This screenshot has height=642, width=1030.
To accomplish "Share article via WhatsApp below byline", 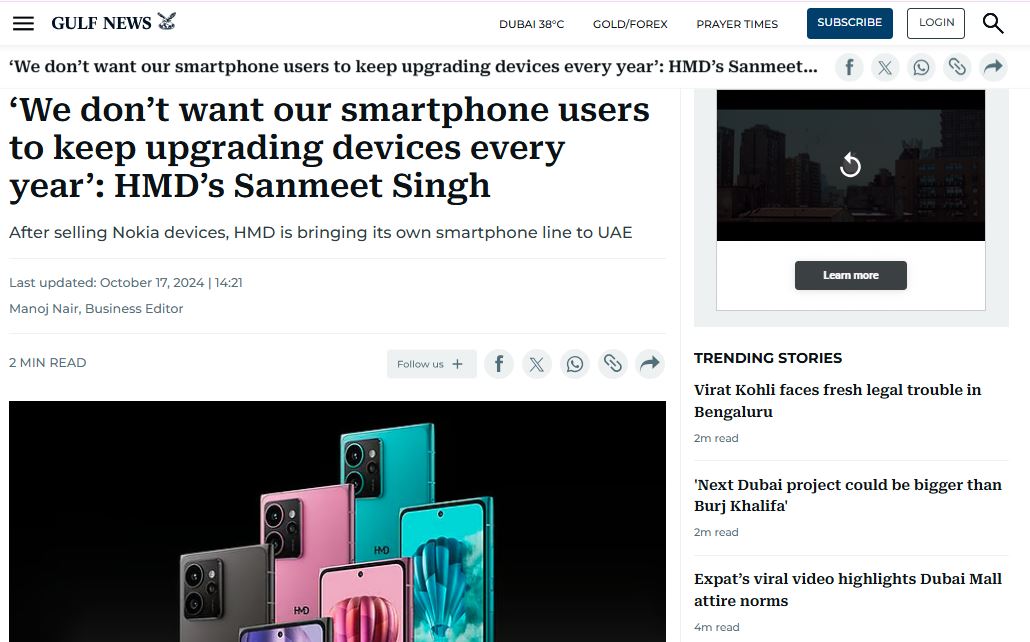I will (575, 364).
